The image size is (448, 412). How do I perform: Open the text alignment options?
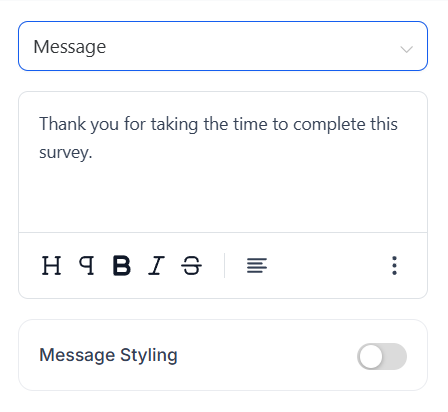pos(257,266)
